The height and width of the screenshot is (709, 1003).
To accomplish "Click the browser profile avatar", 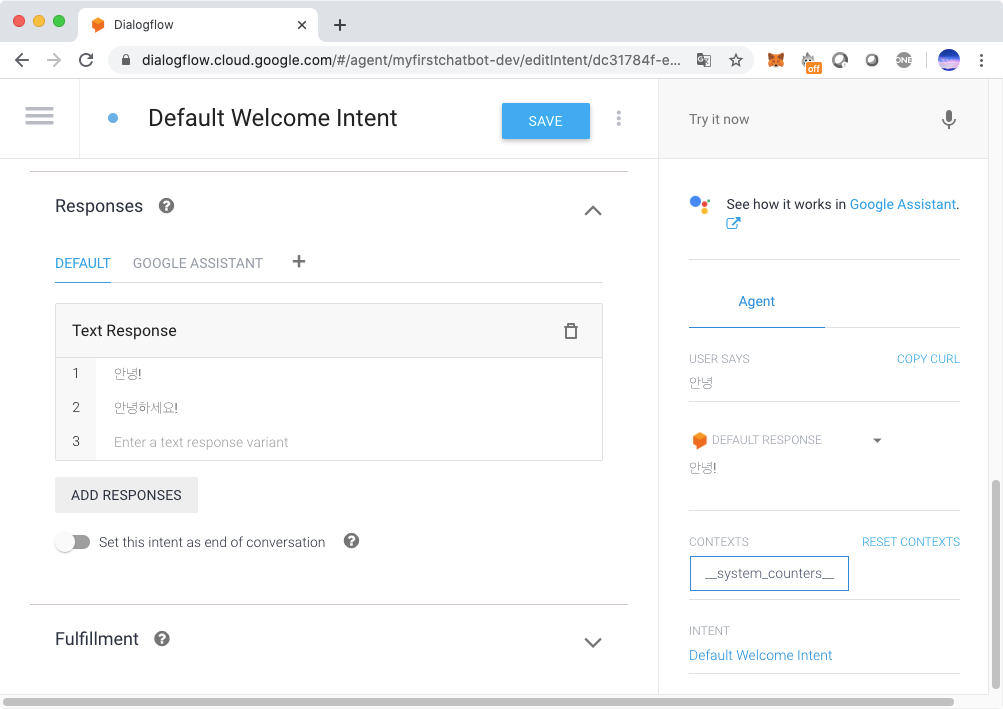I will point(949,60).
